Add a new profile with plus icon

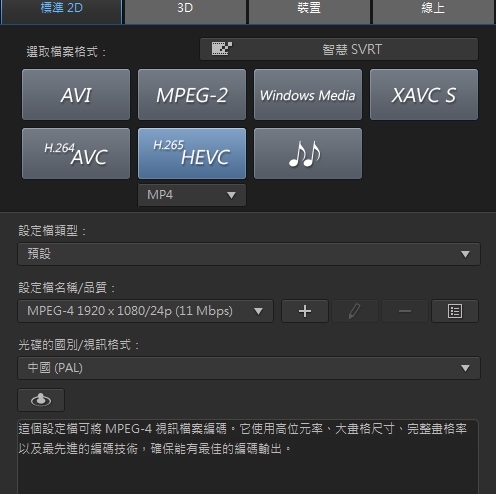click(x=305, y=311)
